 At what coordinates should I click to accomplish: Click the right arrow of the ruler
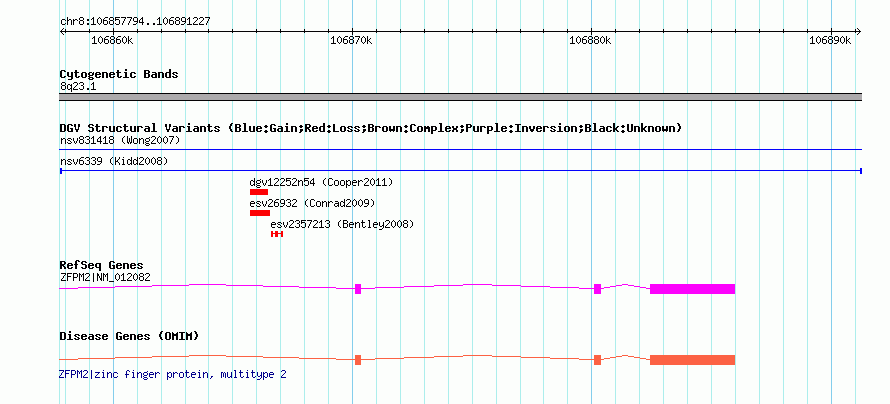858,31
